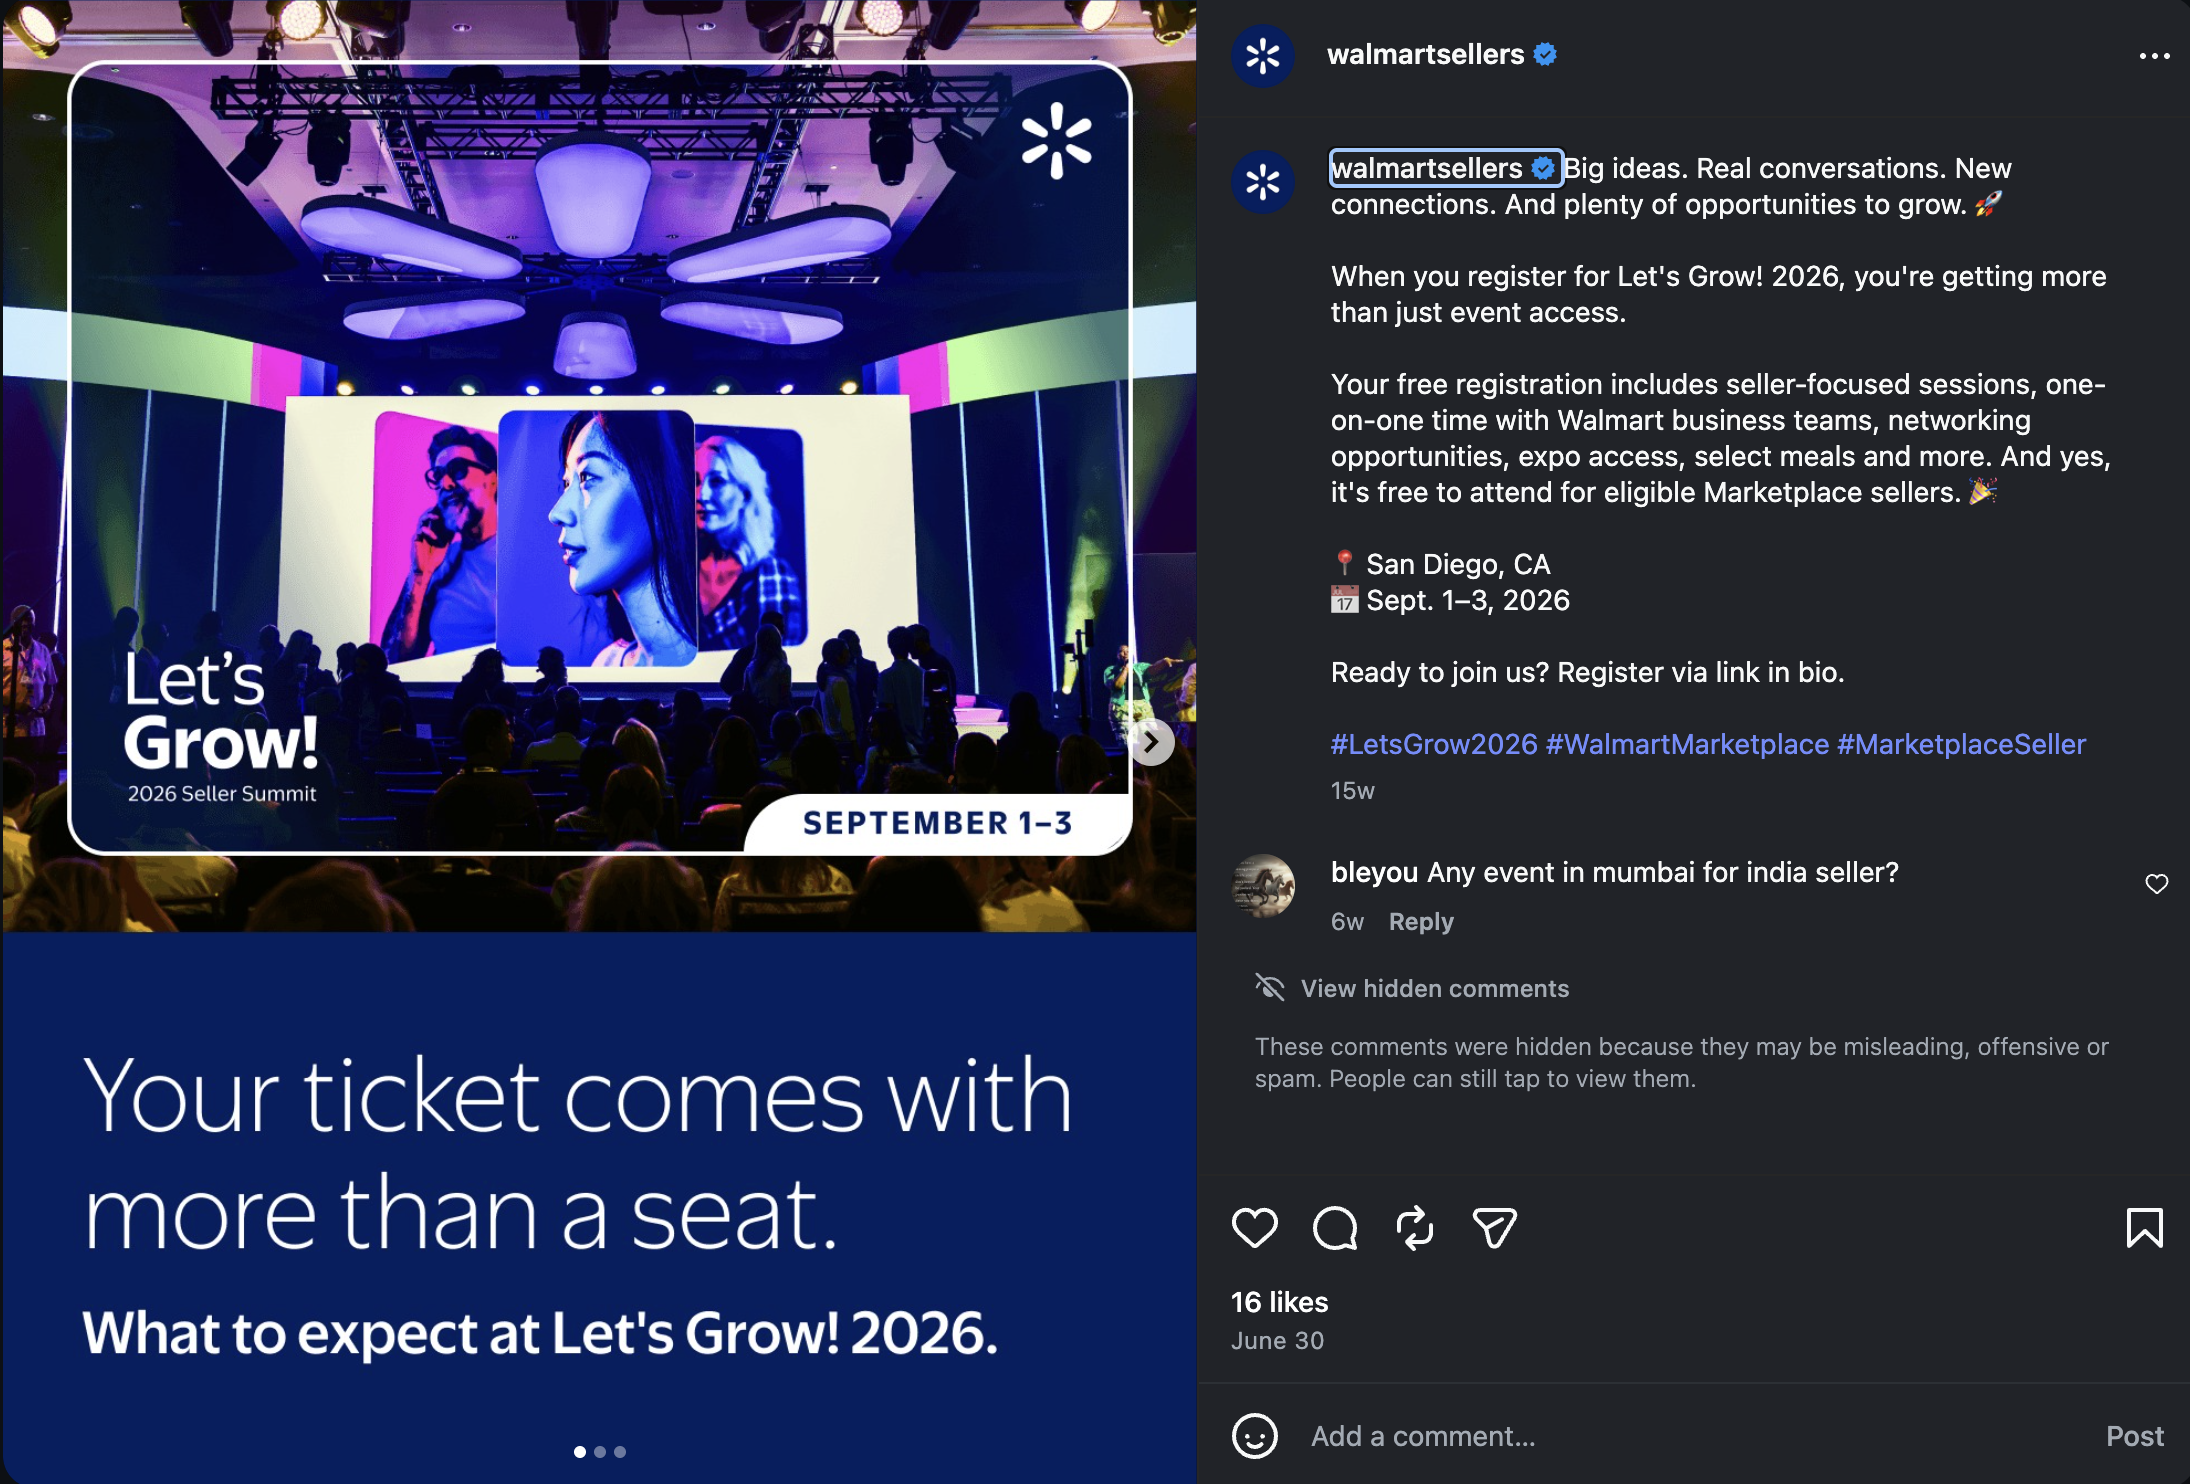Image resolution: width=2190 pixels, height=1484 pixels.
Task: Click 'Ready to join us? Register via link in bio.'
Action: pyautogui.click(x=1587, y=672)
